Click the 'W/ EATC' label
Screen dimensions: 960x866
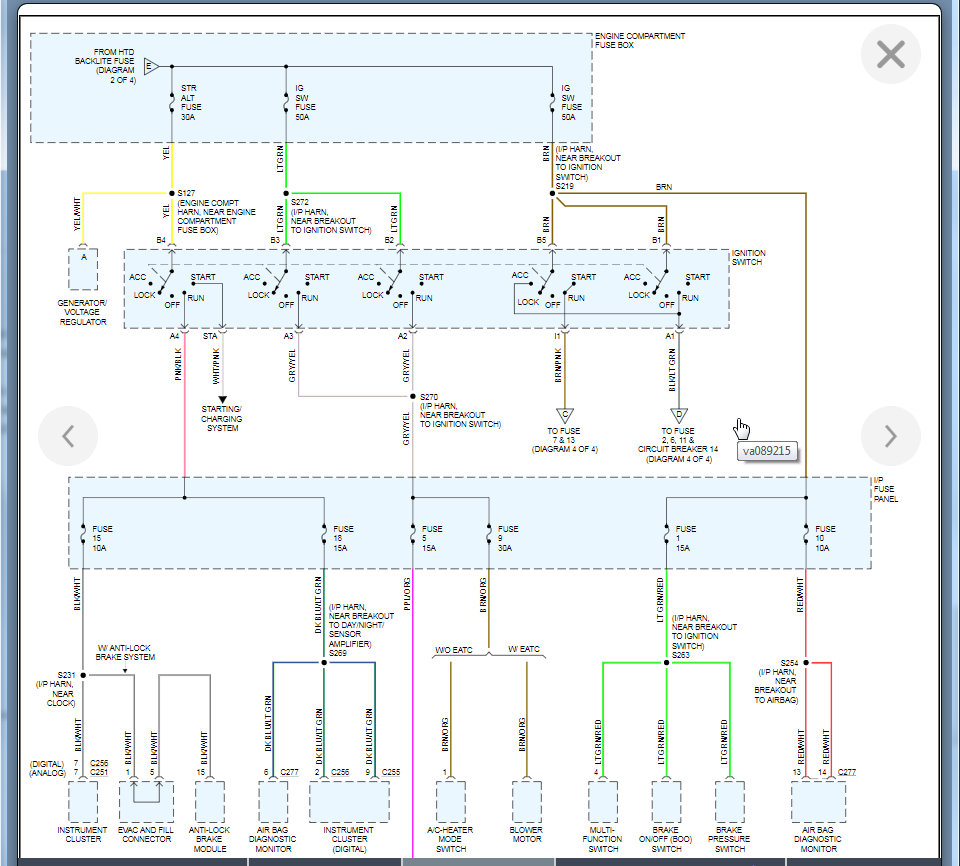click(523, 649)
